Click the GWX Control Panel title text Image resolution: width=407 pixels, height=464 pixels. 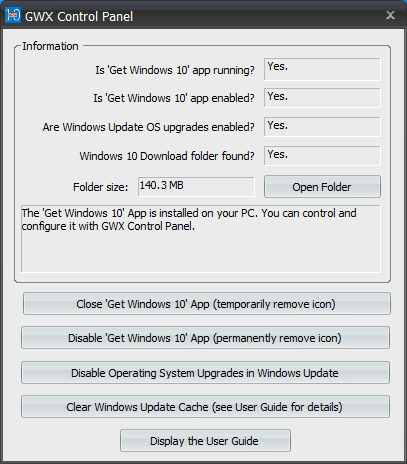(x=79, y=16)
